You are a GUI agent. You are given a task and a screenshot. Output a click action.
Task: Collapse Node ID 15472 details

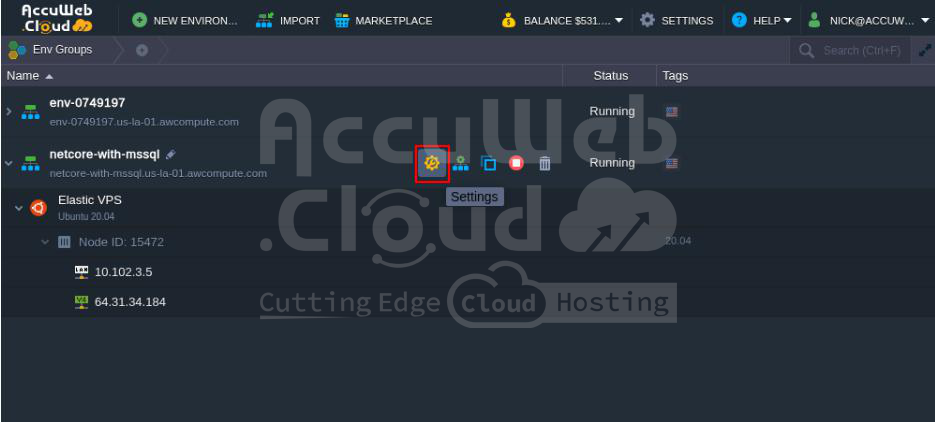(45, 242)
